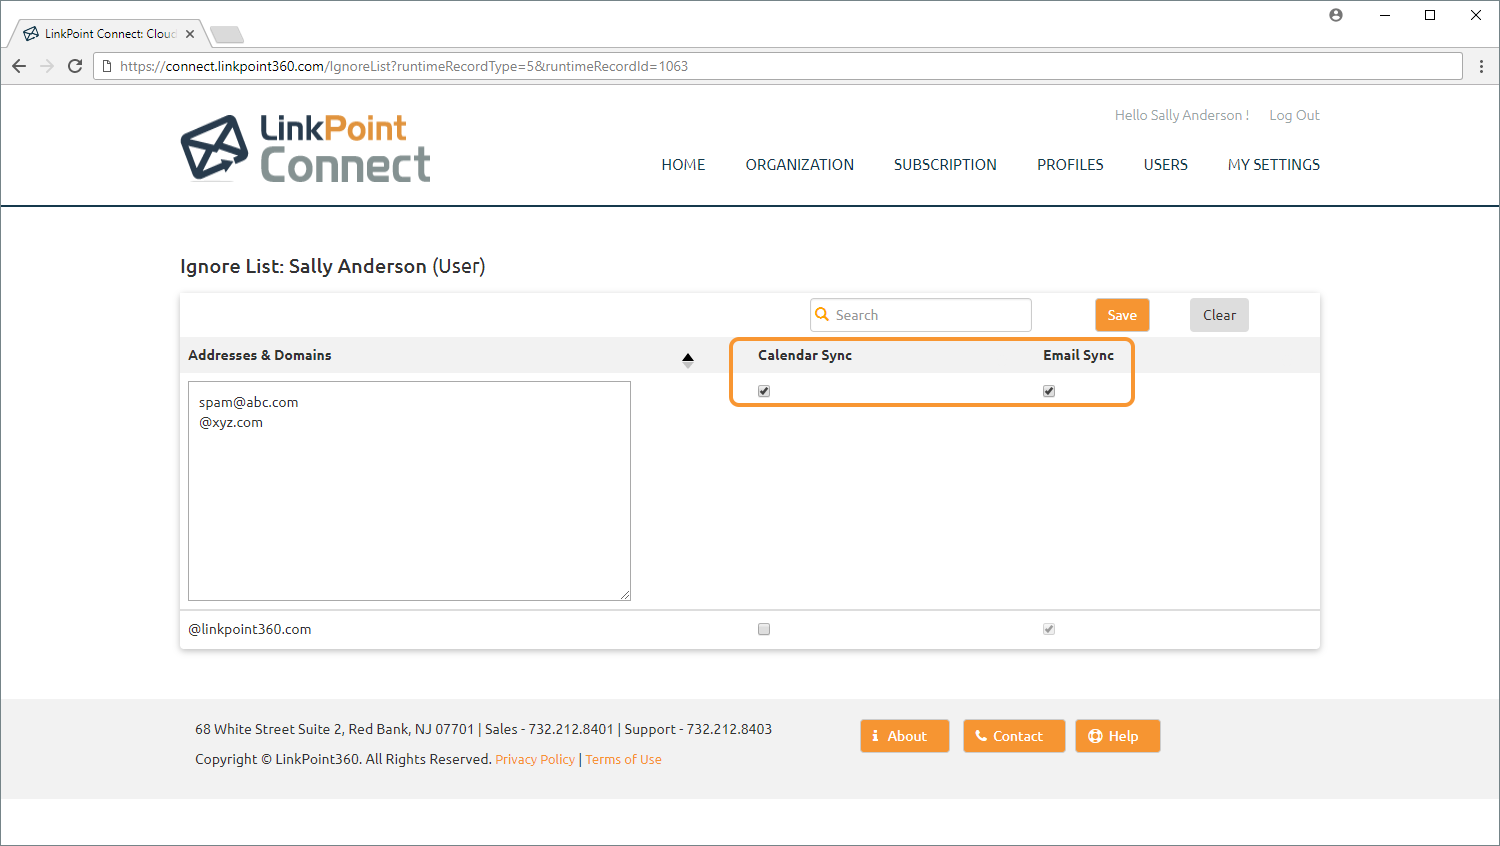This screenshot has width=1500, height=846.
Task: Sort Addresses & Domains column arrow
Action: tap(688, 360)
